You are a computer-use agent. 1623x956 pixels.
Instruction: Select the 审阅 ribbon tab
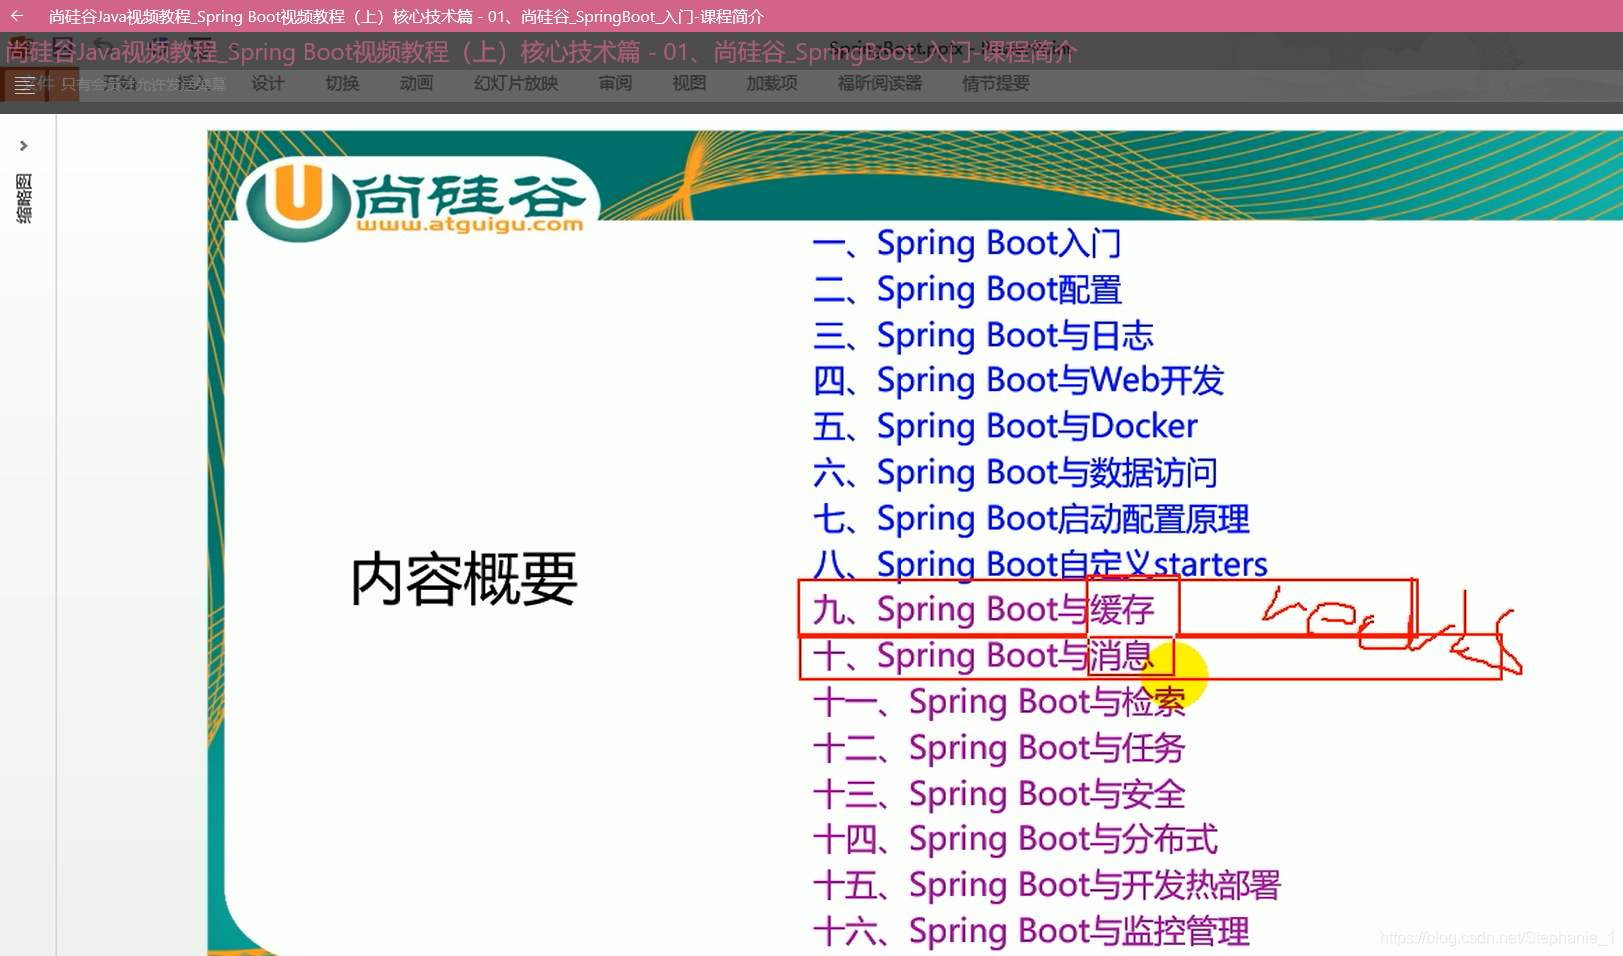[x=615, y=83]
